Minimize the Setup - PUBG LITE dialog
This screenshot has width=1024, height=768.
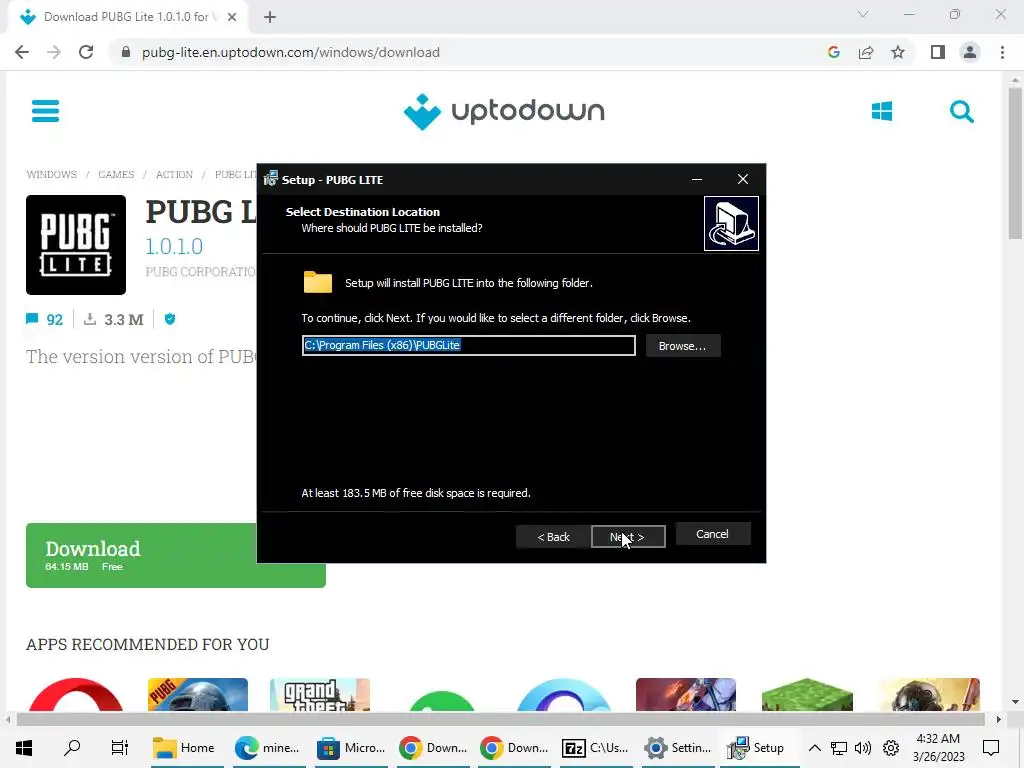pos(697,179)
